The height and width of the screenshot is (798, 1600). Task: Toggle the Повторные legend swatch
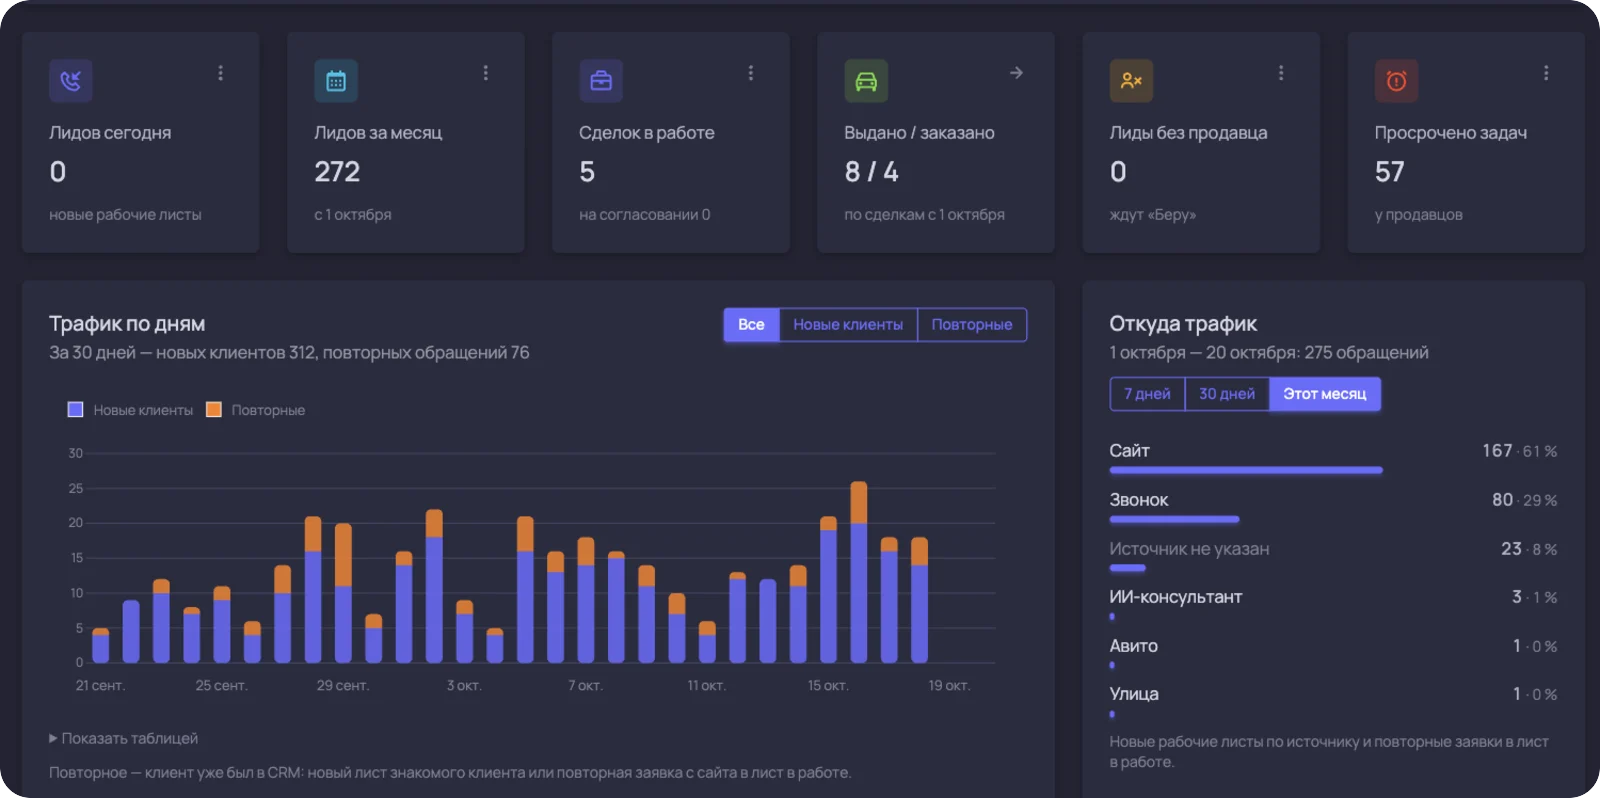[x=213, y=410]
